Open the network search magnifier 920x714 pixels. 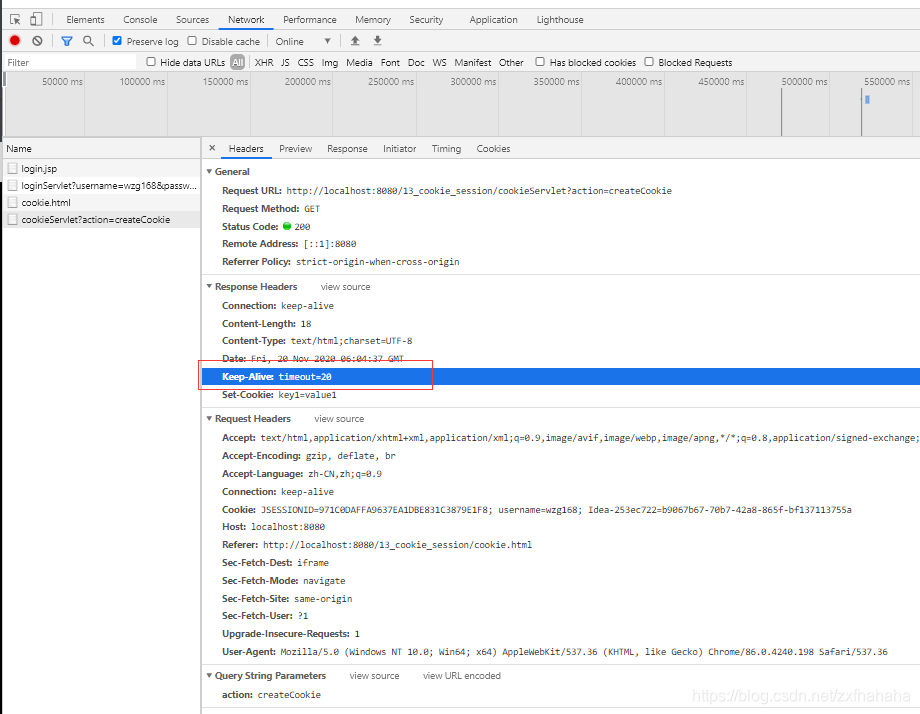point(88,40)
